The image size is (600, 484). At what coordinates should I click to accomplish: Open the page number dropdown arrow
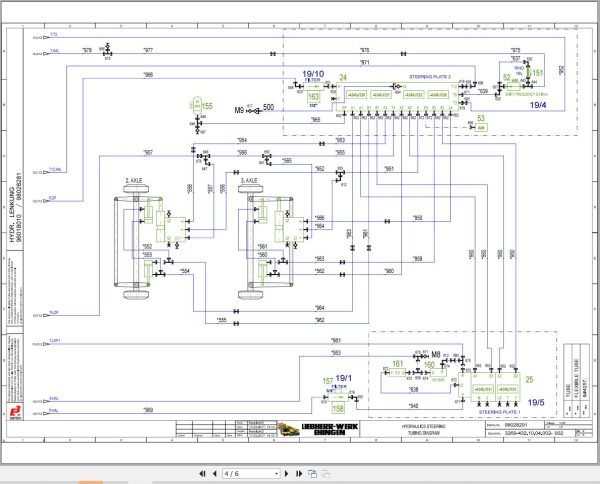point(277,474)
